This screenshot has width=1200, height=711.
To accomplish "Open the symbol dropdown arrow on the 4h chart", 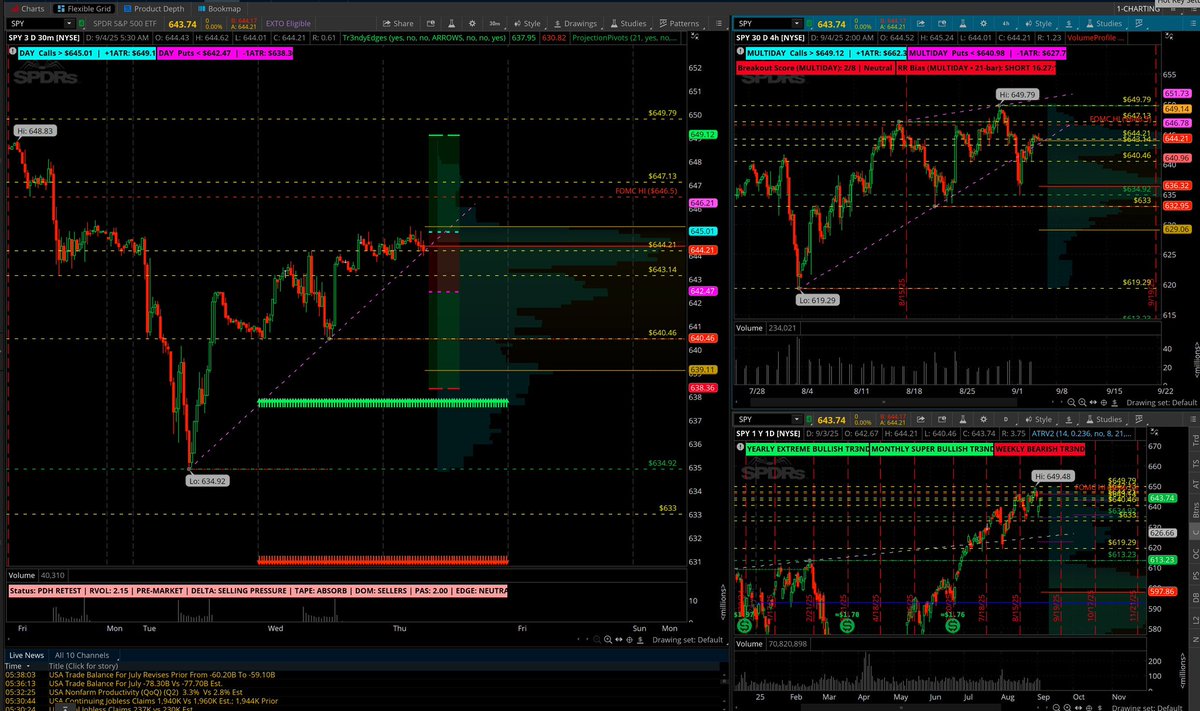I will tap(797, 24).
